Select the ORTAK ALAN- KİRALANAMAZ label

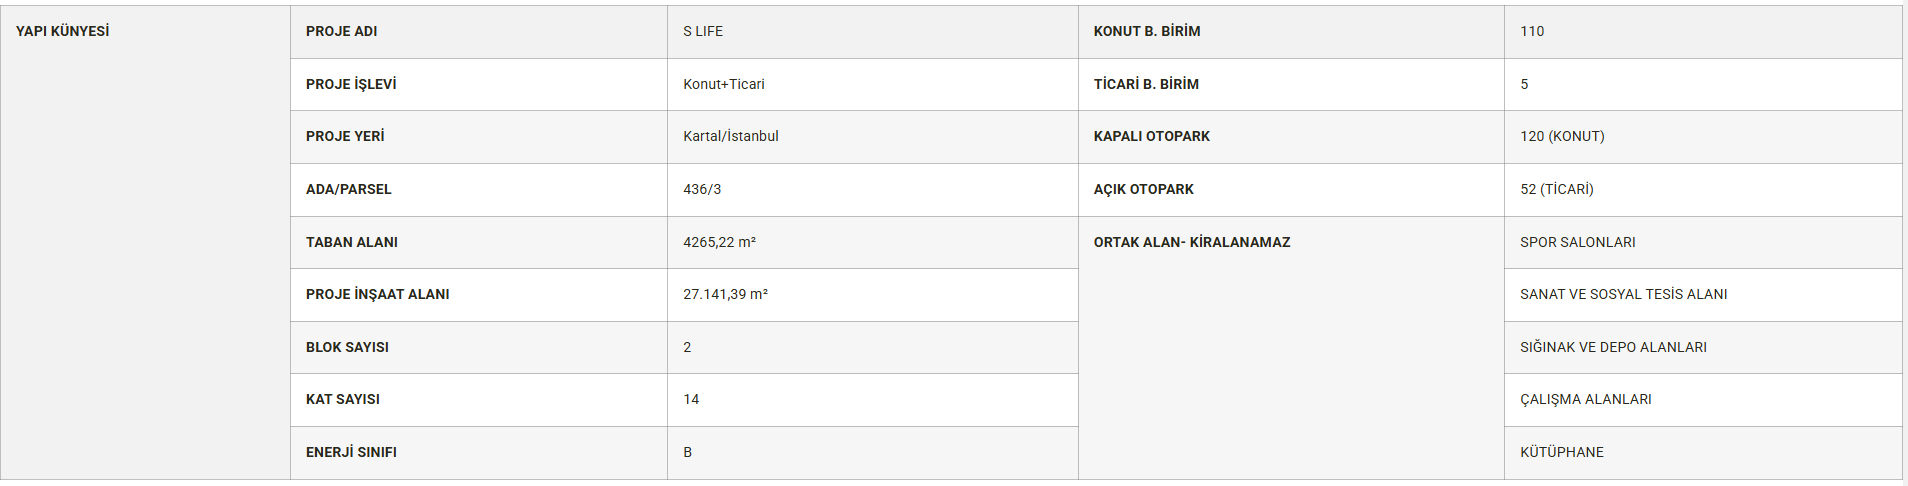click(x=1192, y=243)
